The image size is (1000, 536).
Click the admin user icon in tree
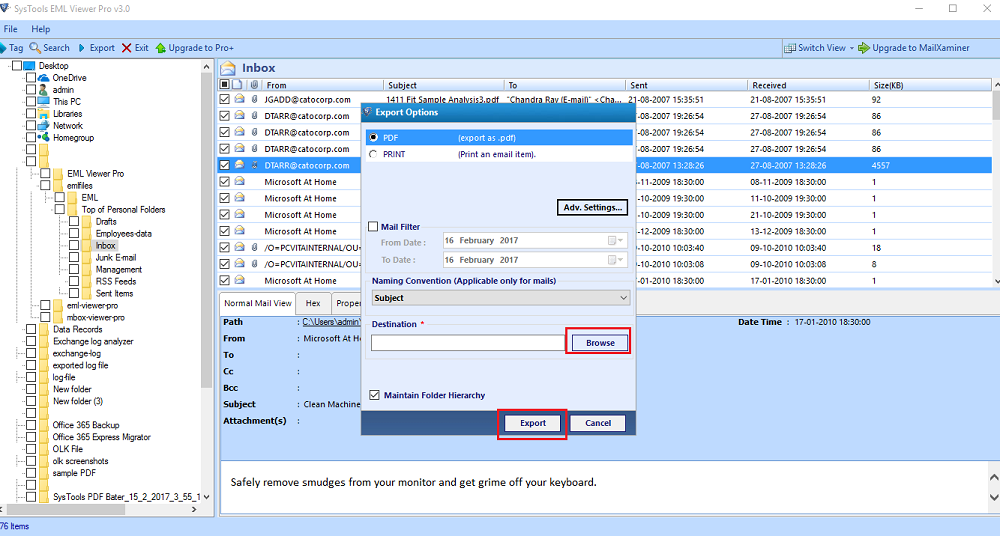43,90
